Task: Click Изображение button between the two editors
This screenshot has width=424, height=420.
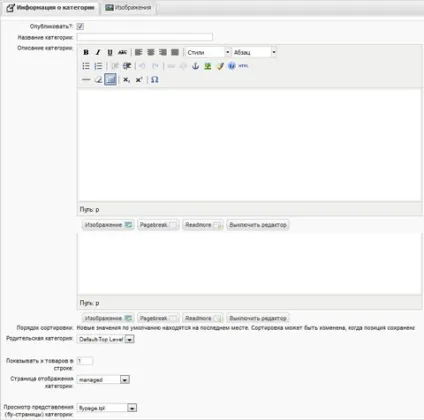Action: [x=108, y=225]
